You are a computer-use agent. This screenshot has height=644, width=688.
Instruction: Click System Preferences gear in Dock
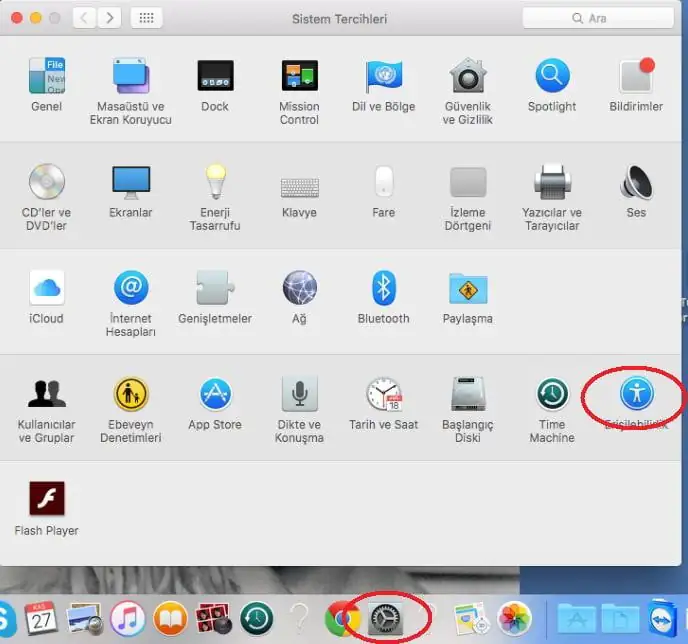click(384, 619)
